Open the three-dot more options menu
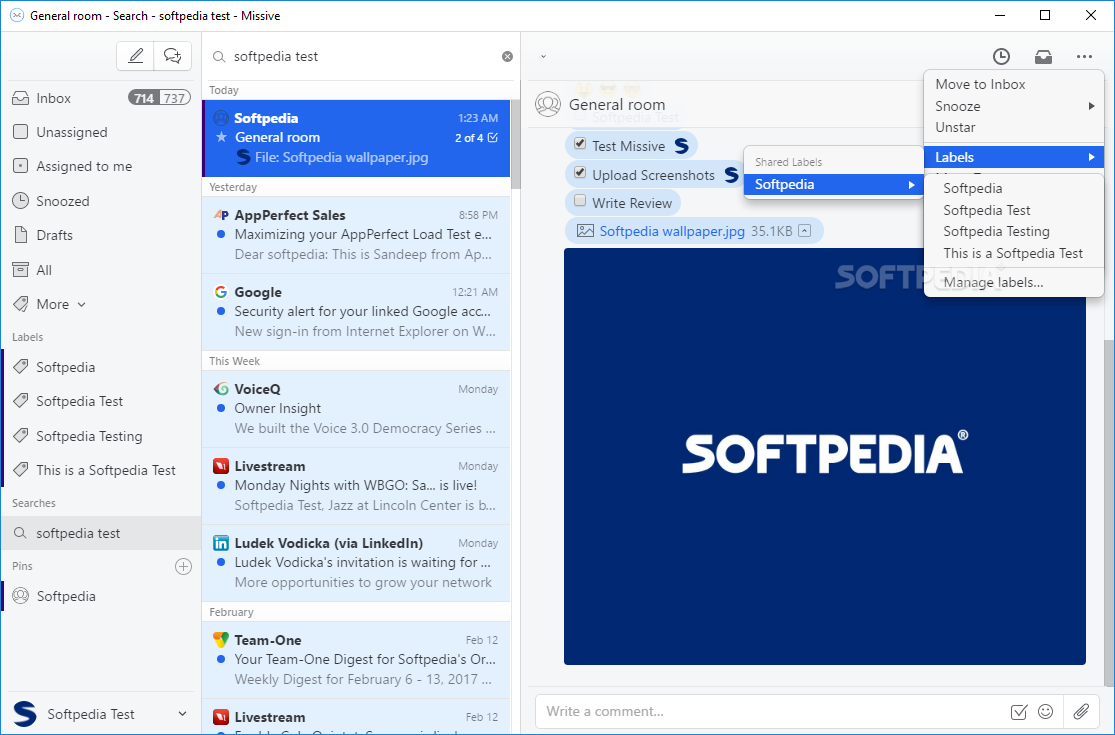 coord(1084,56)
